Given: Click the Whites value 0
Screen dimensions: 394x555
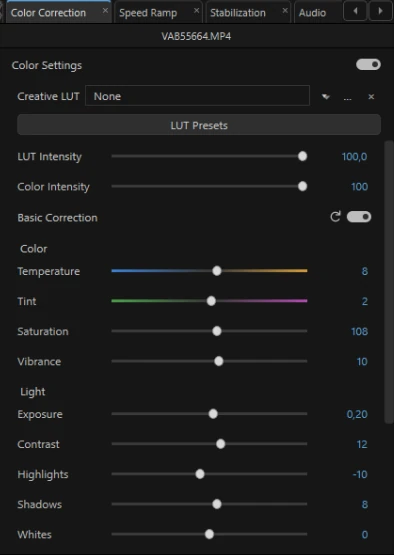Looking at the screenshot, I should (x=365, y=535).
